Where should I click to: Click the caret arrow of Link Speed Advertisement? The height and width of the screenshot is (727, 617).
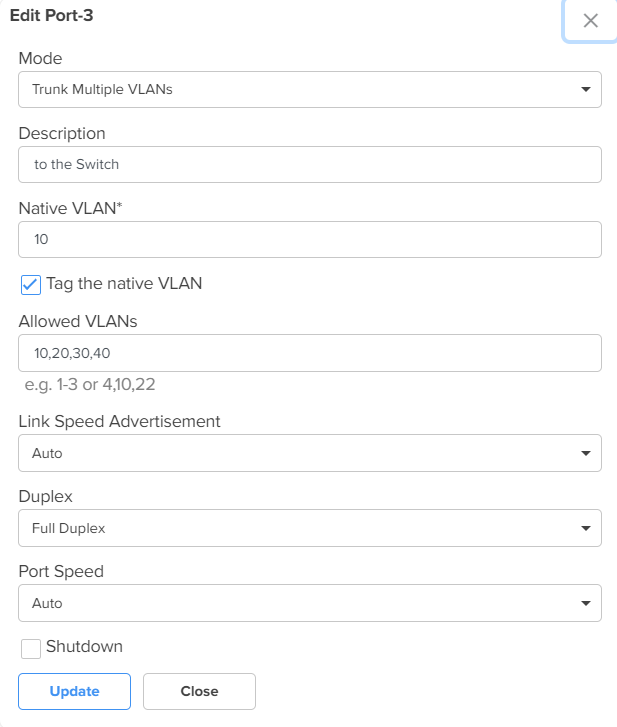point(586,453)
